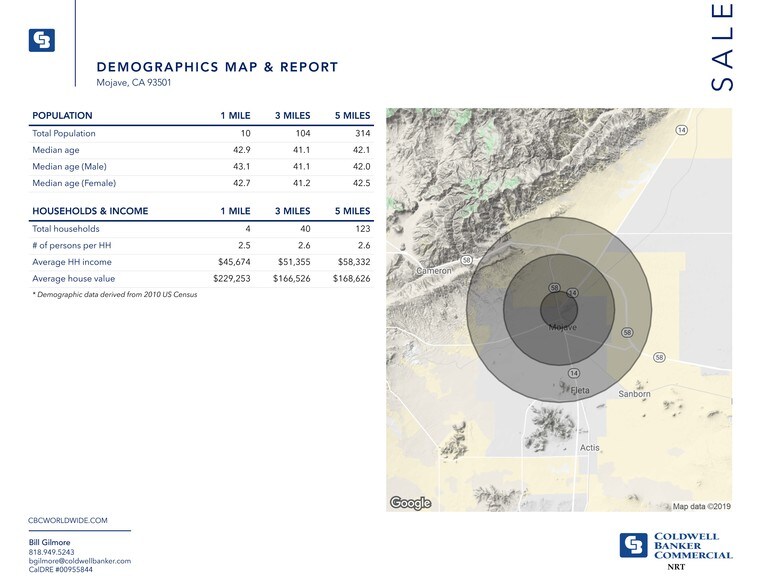Select the Route 58 shield beside Cameron label
This screenshot has width=761, height=588.
pyautogui.click(x=466, y=260)
